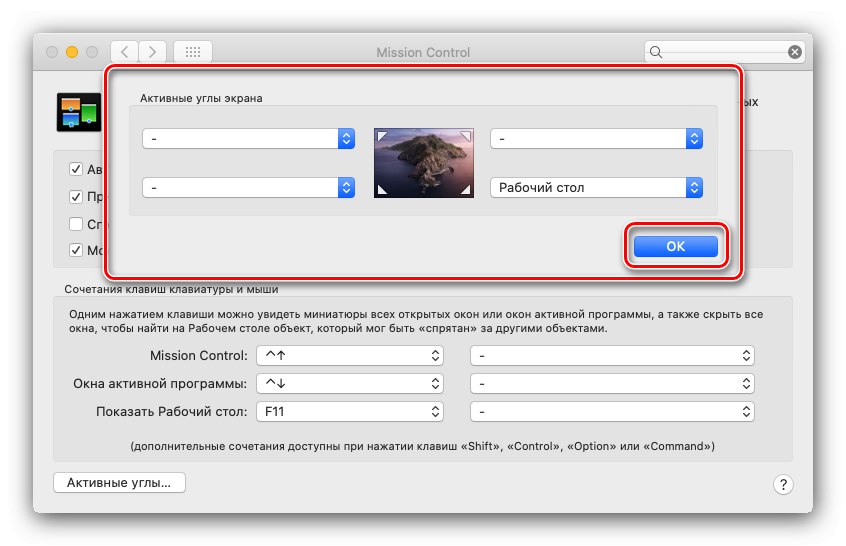The width and height of the screenshot is (846, 546).
Task: Open the Показать Рабочий стол F11 dropdown
Action: pyautogui.click(x=350, y=412)
